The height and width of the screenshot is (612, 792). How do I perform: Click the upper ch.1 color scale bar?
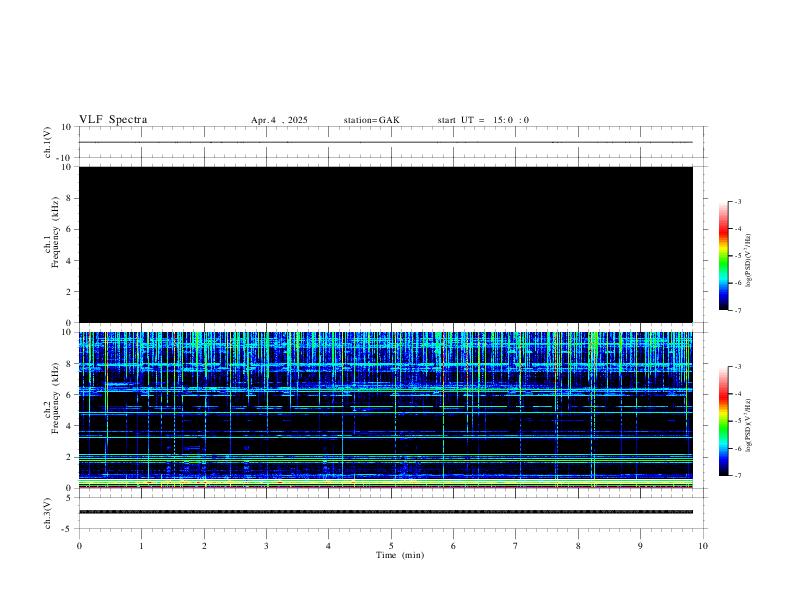(x=723, y=256)
